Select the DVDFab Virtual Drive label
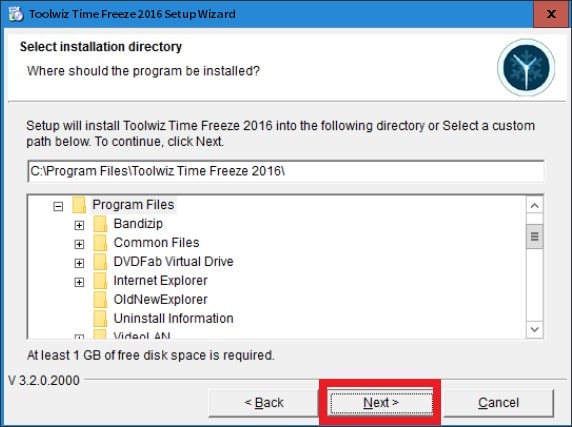572x427 pixels. tap(173, 261)
